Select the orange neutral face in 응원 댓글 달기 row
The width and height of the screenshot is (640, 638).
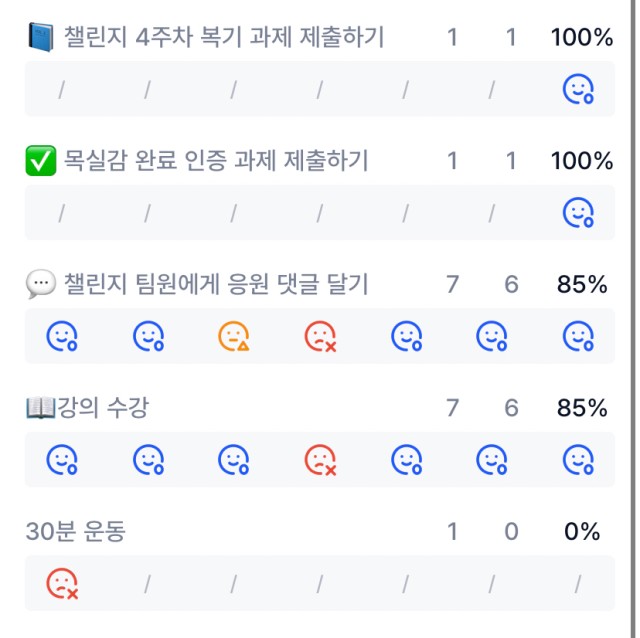coord(234,336)
